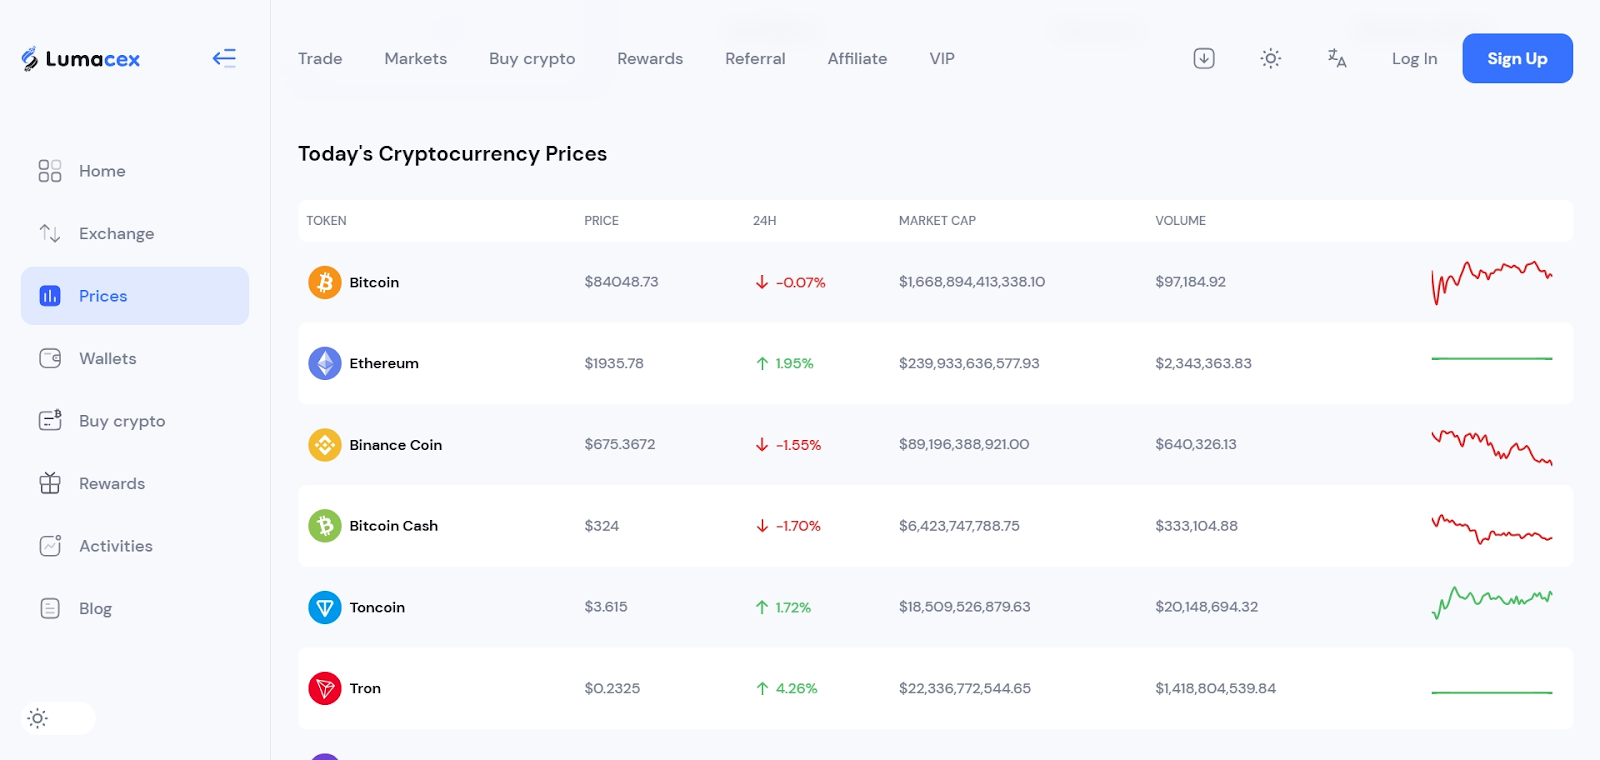
Task: Click the MARKET CAP column header
Action: (x=937, y=221)
